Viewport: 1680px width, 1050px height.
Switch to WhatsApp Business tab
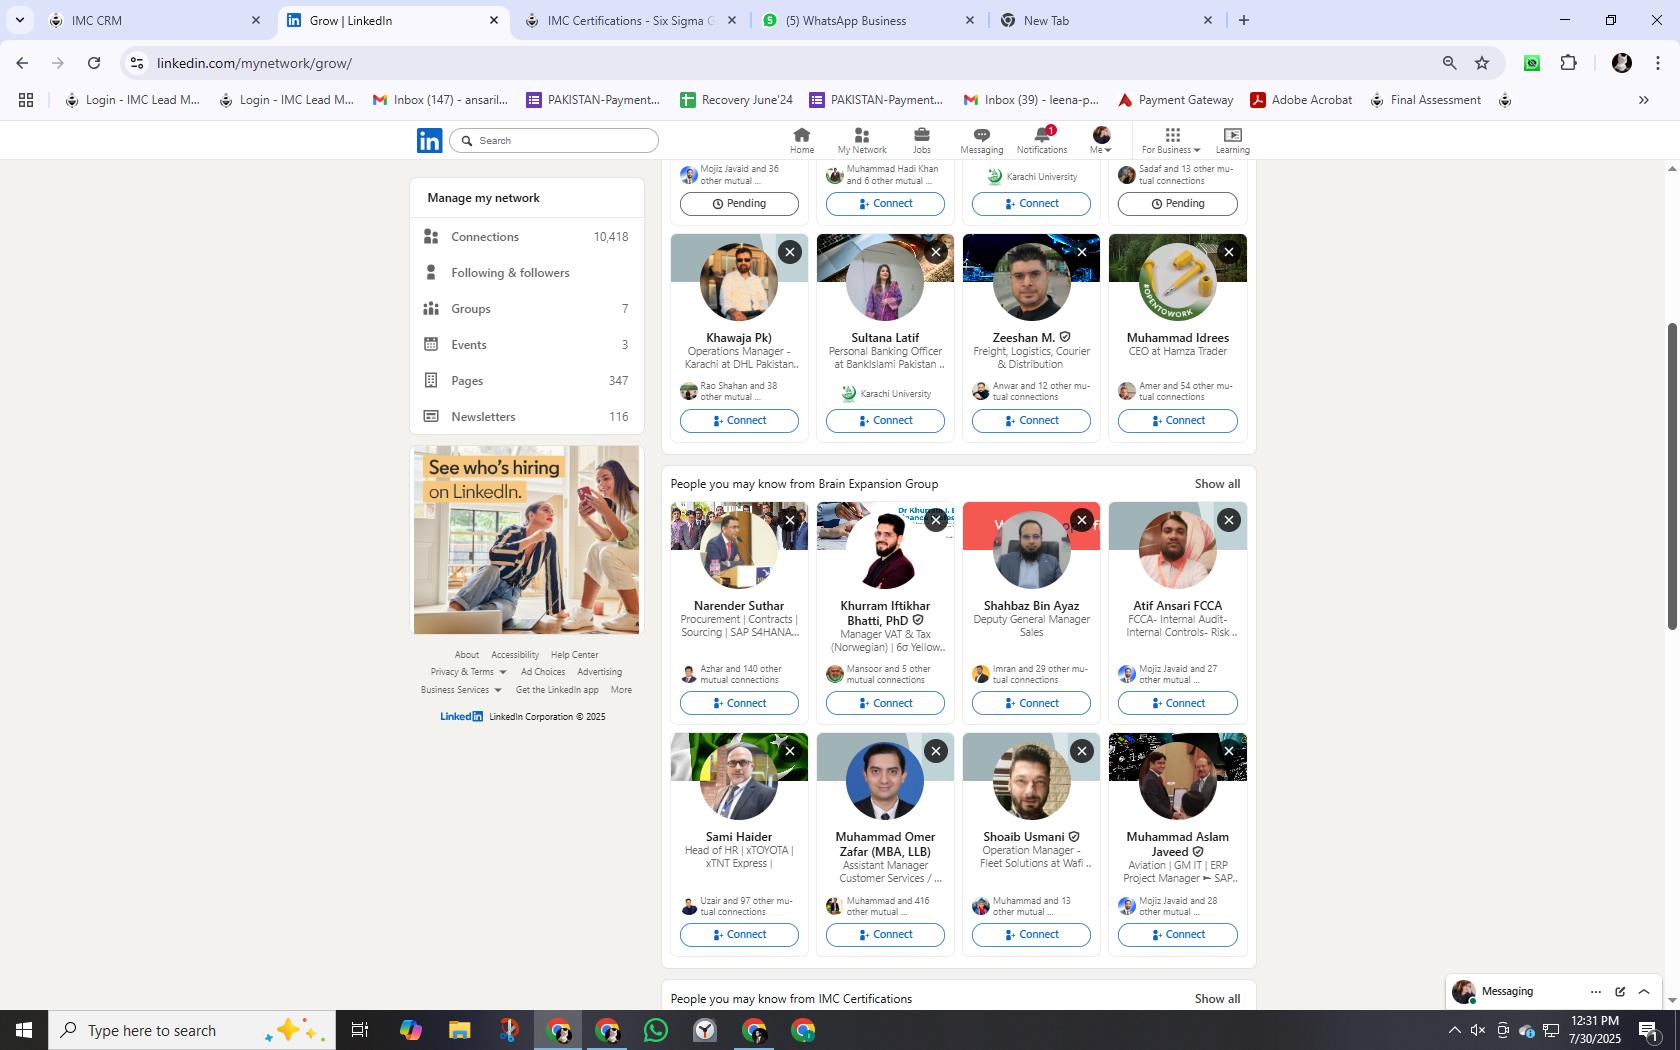[x=868, y=20]
